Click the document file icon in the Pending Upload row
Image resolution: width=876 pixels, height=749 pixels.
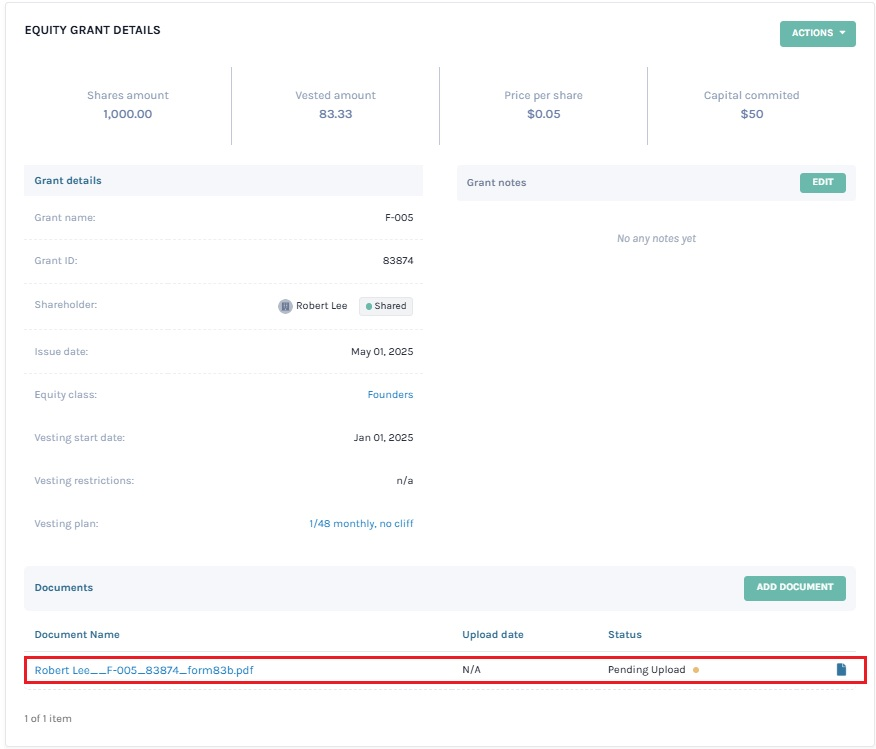(x=841, y=669)
